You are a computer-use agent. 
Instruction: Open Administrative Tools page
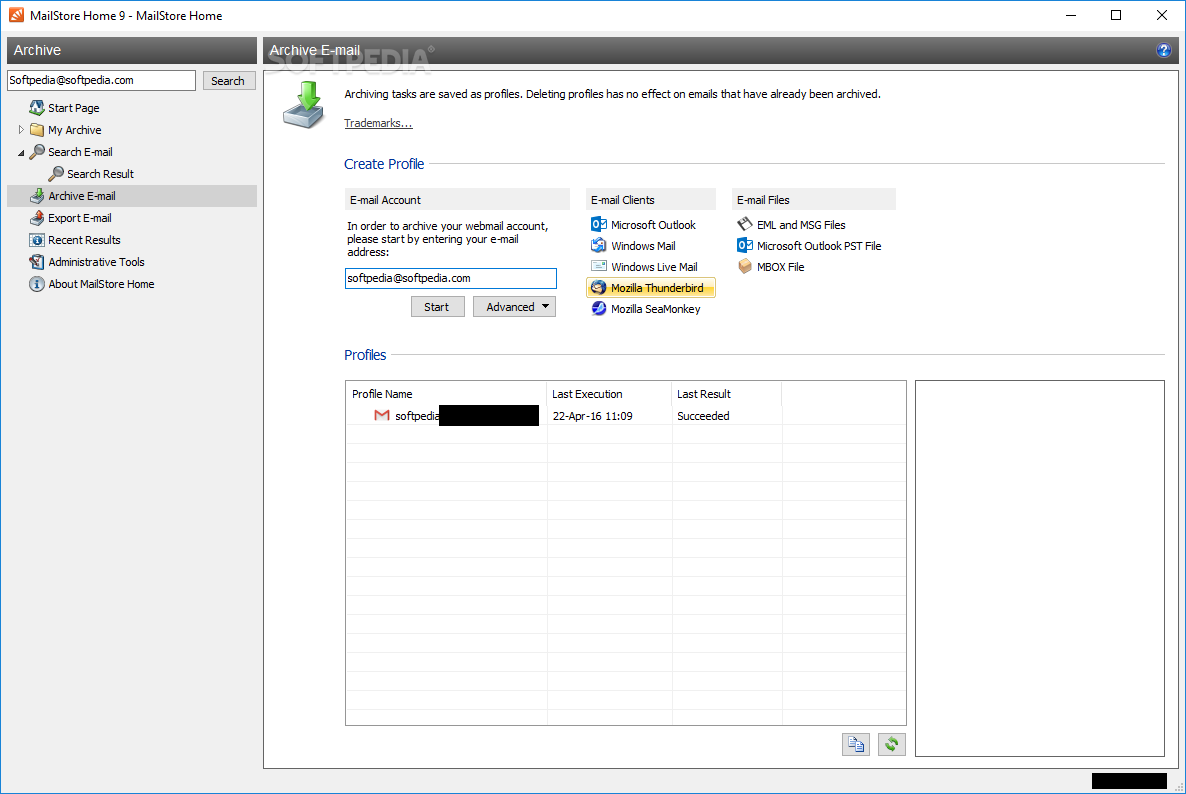coord(96,262)
